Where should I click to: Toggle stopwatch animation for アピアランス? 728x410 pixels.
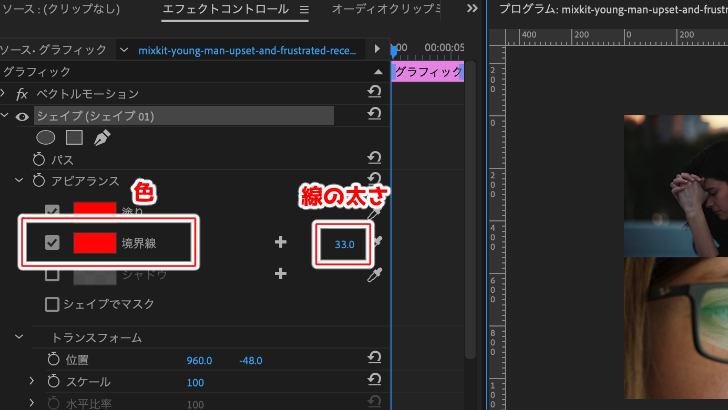(x=39, y=180)
